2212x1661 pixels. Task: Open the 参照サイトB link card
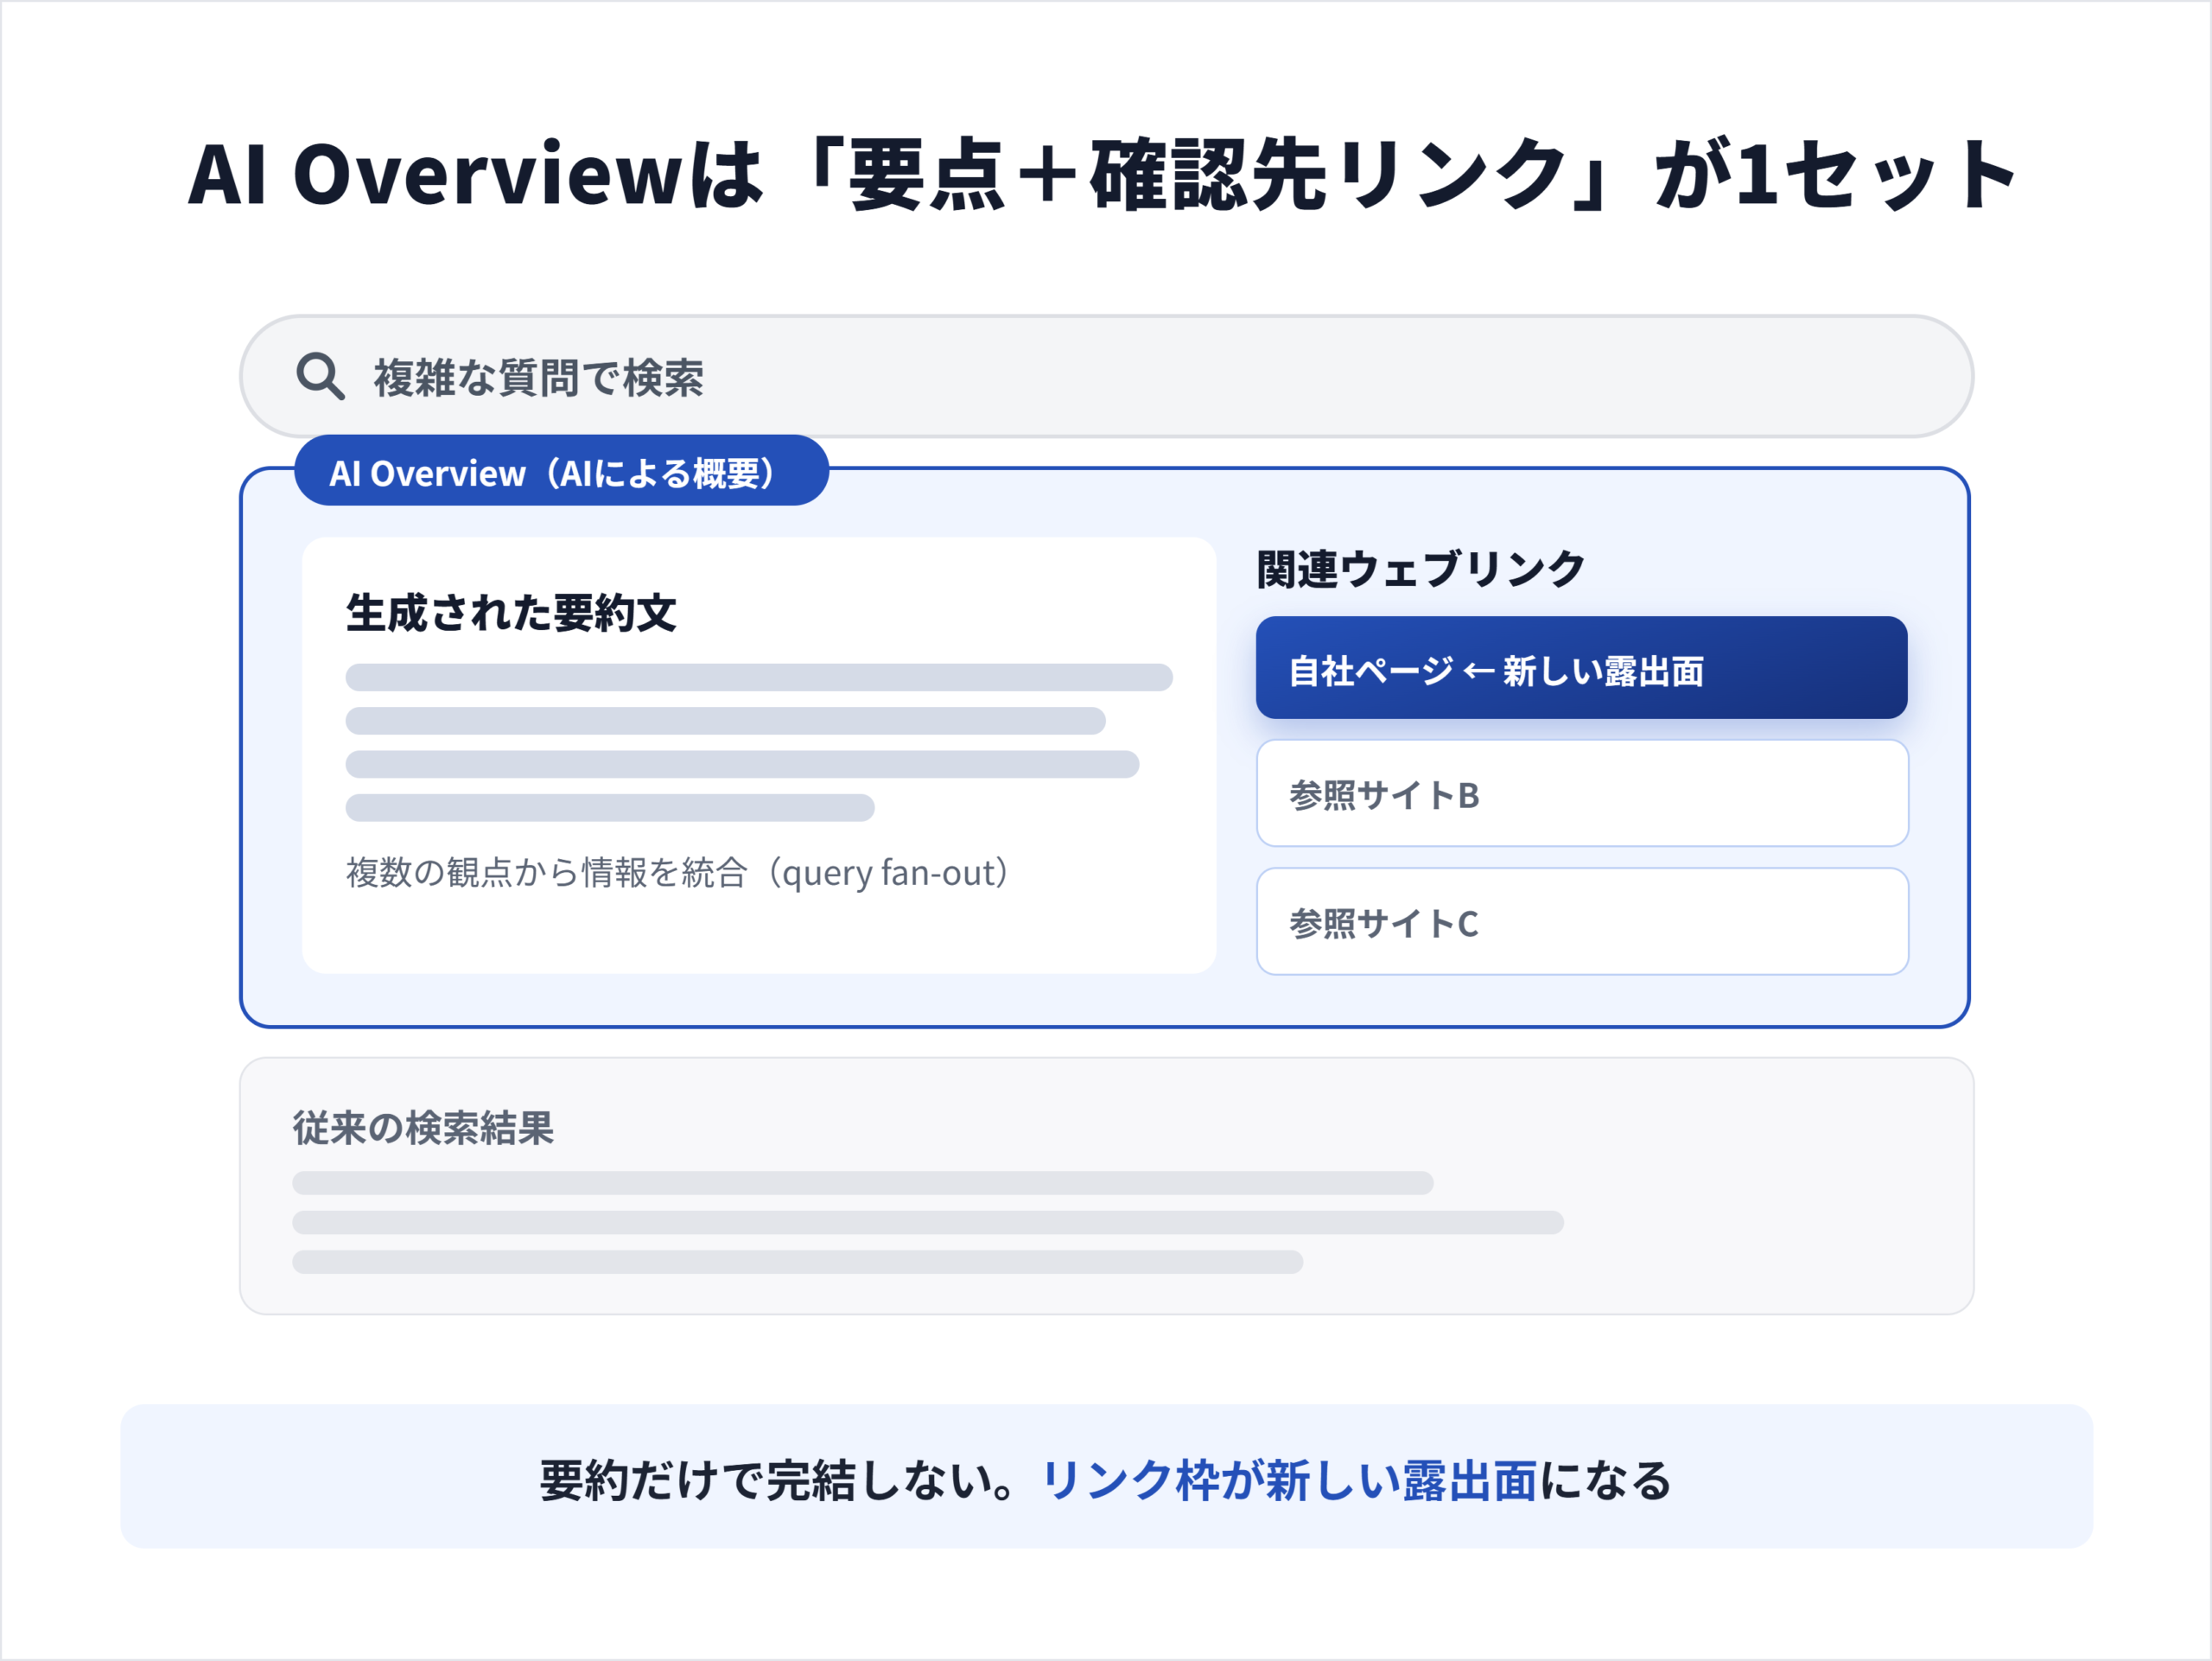click(1582, 794)
